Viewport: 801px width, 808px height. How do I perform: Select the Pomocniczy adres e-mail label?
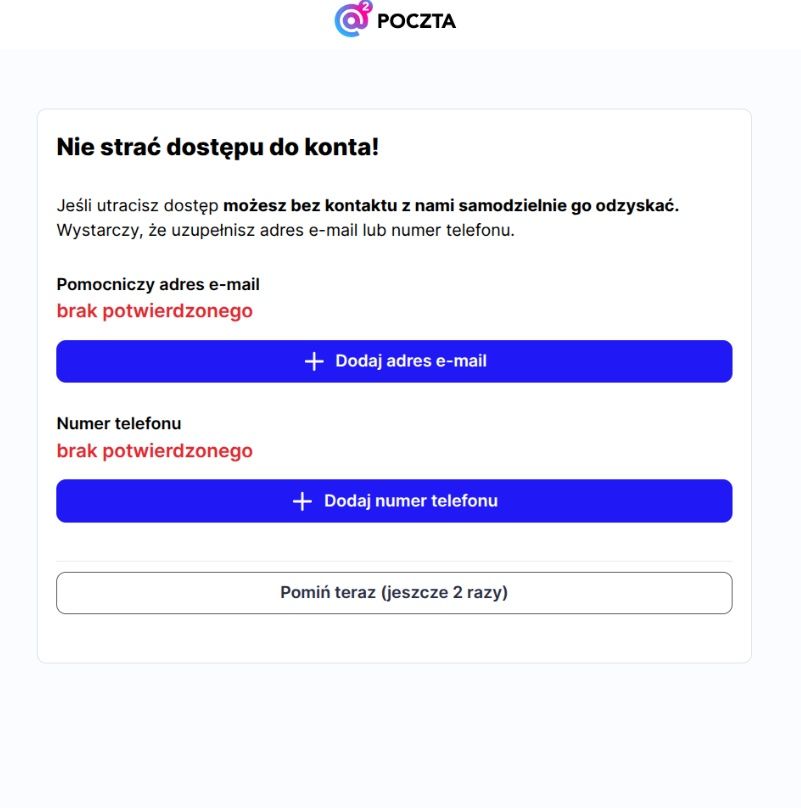158,284
